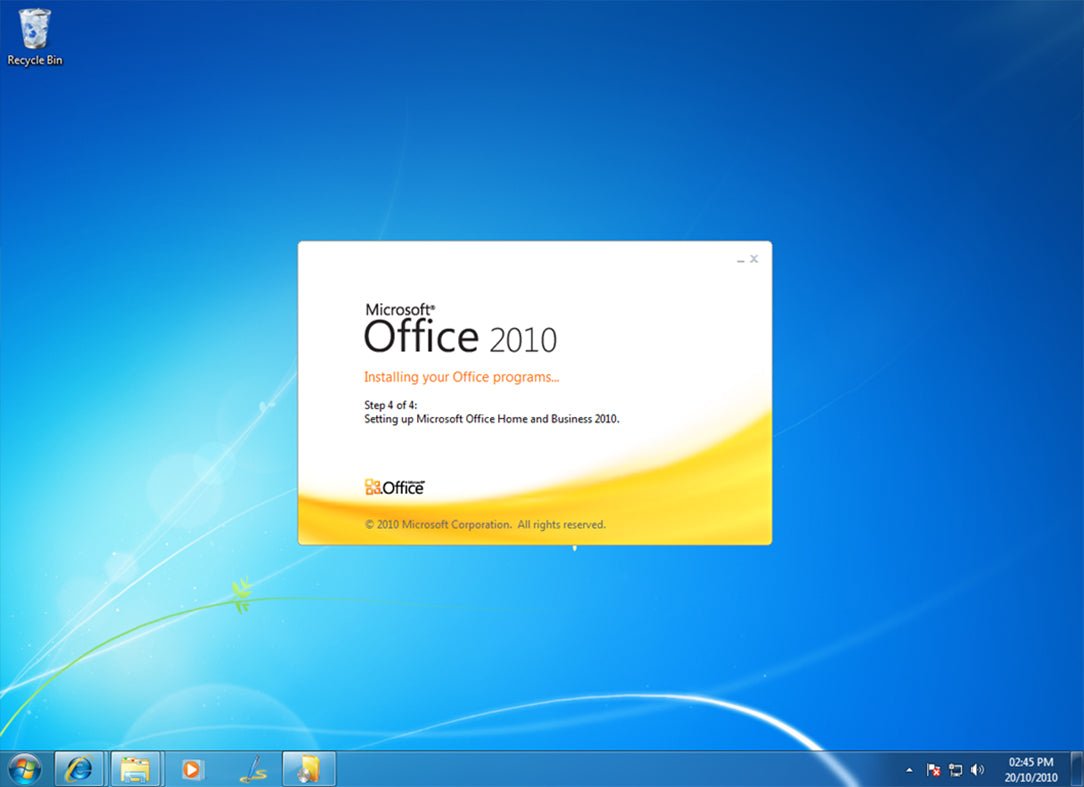Viewport: 1084px width, 787px height.
Task: Click the orange 'Installing your Office programs...' text
Action: click(x=461, y=377)
